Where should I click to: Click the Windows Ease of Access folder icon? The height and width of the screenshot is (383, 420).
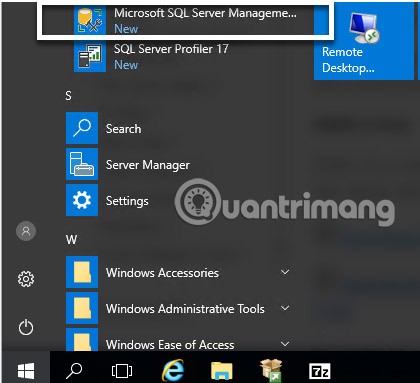(x=82, y=340)
